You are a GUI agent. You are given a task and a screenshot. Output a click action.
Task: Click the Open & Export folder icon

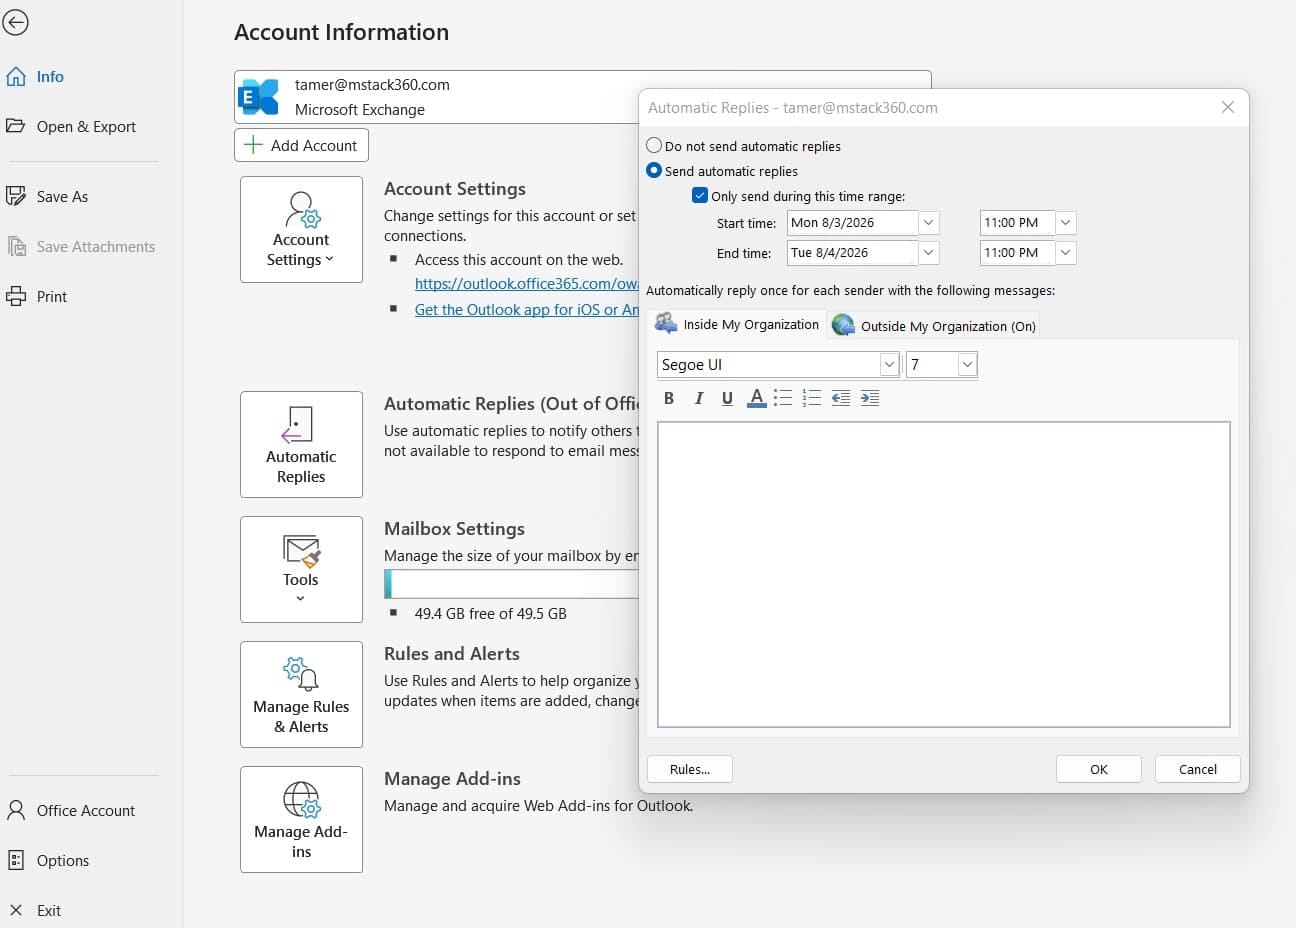point(16,126)
